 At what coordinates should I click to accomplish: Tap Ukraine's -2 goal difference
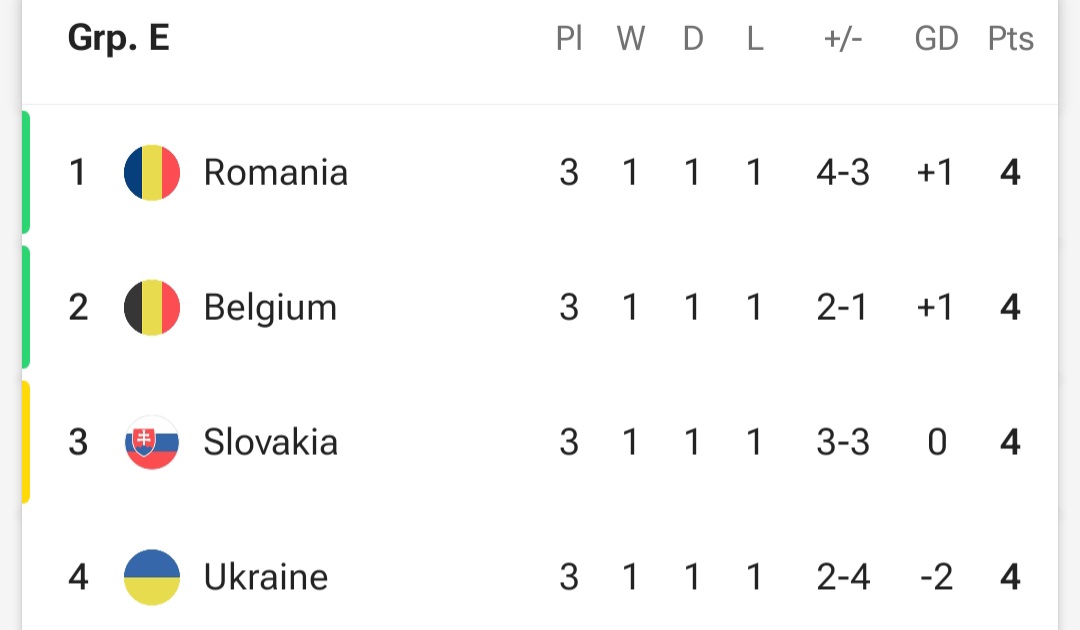[x=937, y=577]
